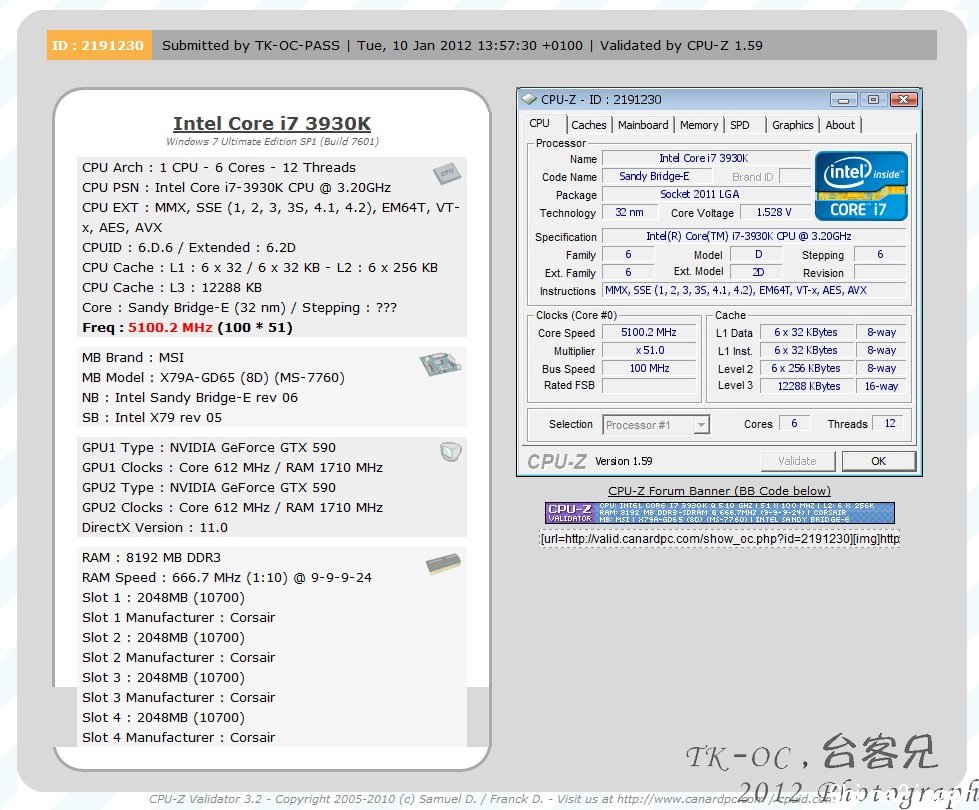Click the 'Slot 1 Manufacturer : Corsair' line

179,618
